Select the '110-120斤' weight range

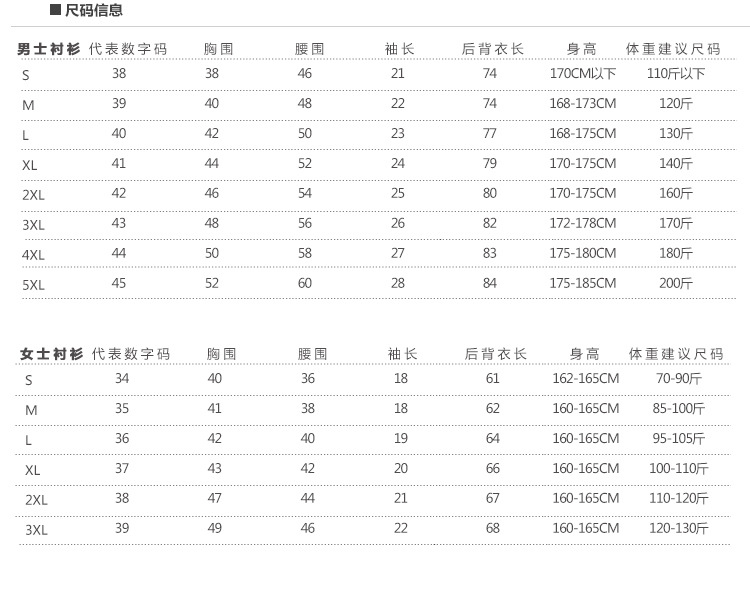[x=679, y=499]
